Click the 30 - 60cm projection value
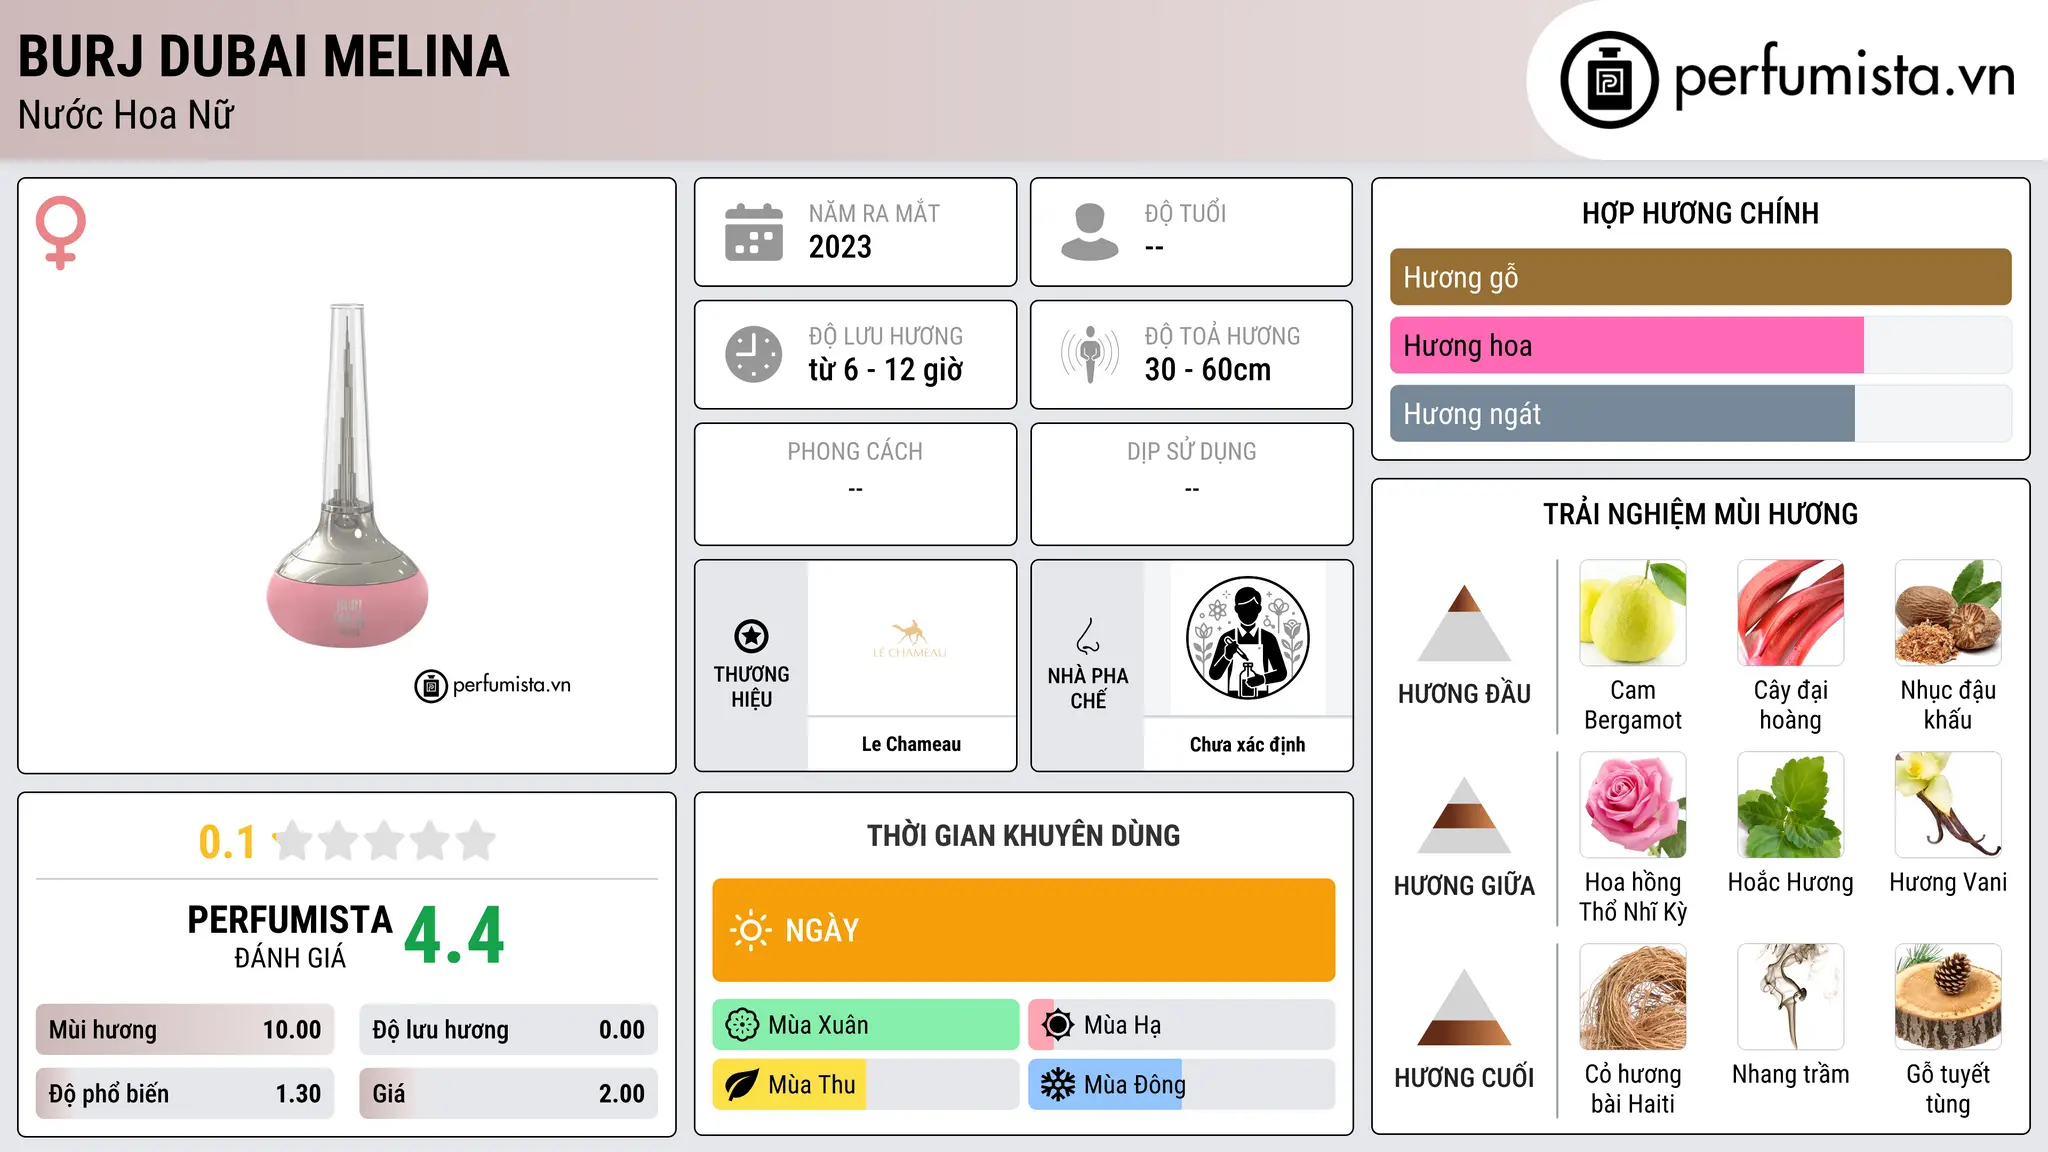The width and height of the screenshot is (2048, 1152). click(1208, 370)
